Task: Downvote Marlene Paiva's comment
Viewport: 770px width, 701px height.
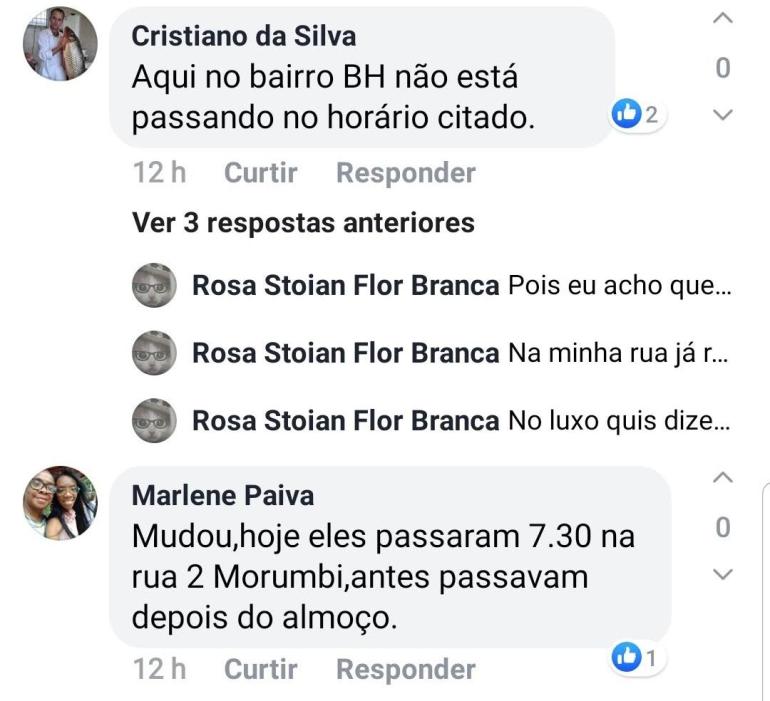Action: click(x=724, y=574)
